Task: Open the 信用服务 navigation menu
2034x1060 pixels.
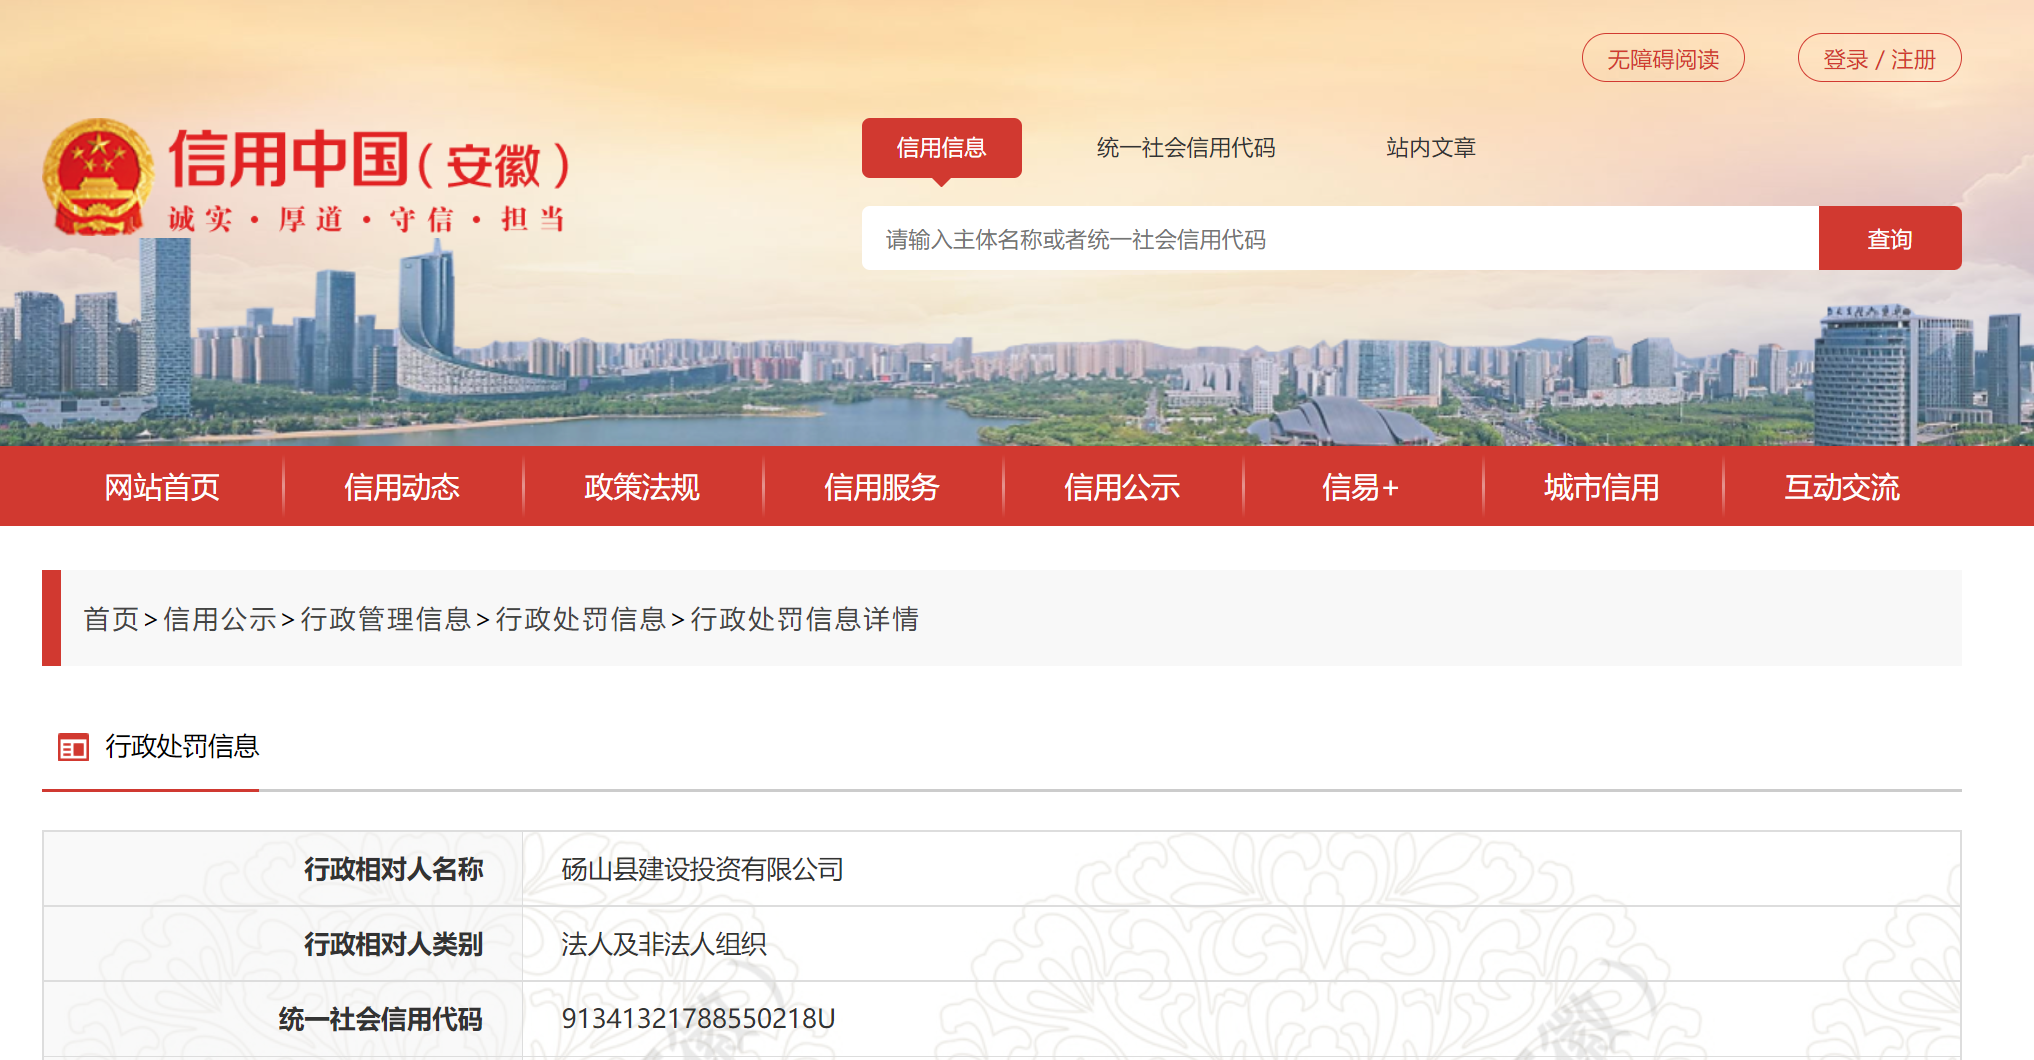Action: click(882, 487)
